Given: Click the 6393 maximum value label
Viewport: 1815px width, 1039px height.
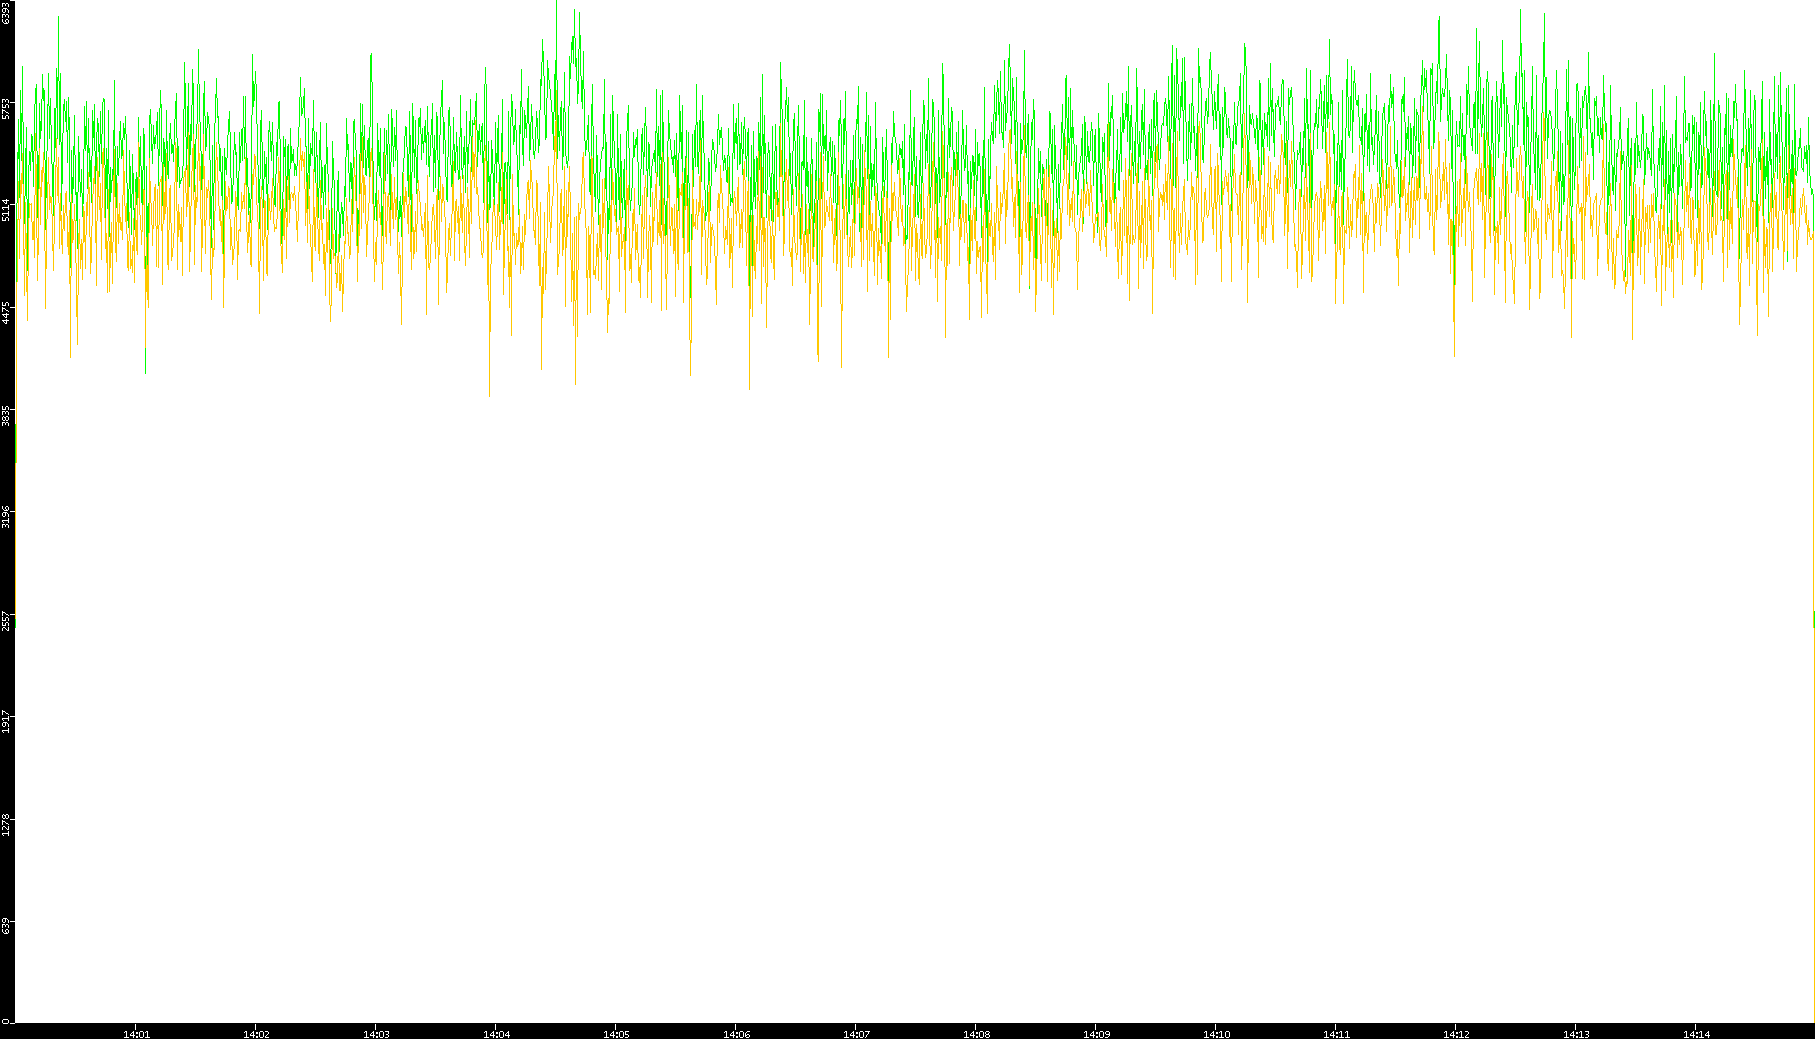Looking at the screenshot, I should (7, 13).
